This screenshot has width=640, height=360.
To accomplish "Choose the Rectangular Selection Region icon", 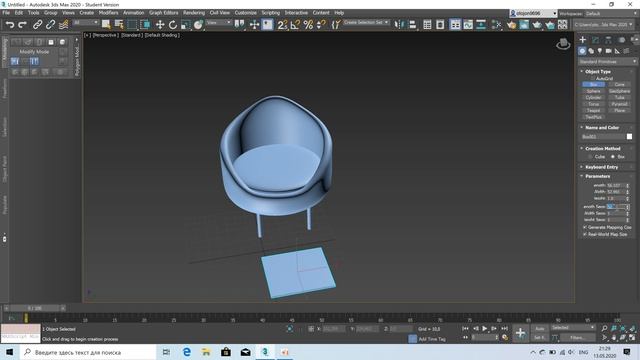I will (132, 24).
